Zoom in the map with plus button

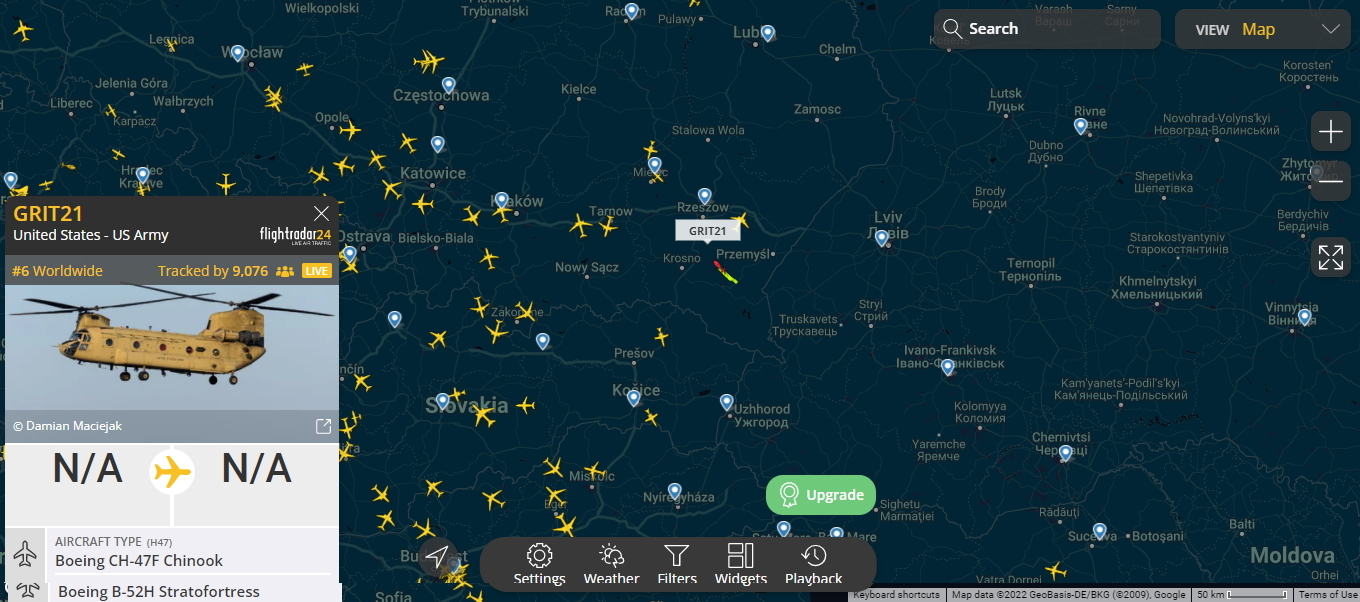point(1331,132)
